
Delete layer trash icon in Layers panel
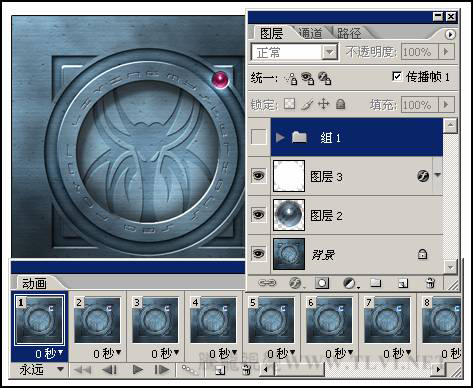click(430, 283)
